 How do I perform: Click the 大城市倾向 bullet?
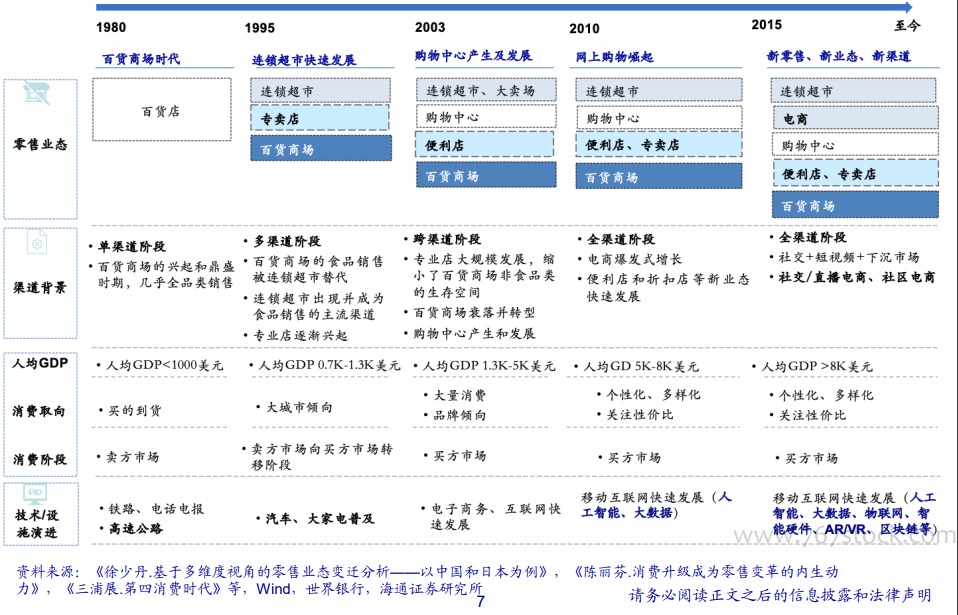click(x=299, y=407)
